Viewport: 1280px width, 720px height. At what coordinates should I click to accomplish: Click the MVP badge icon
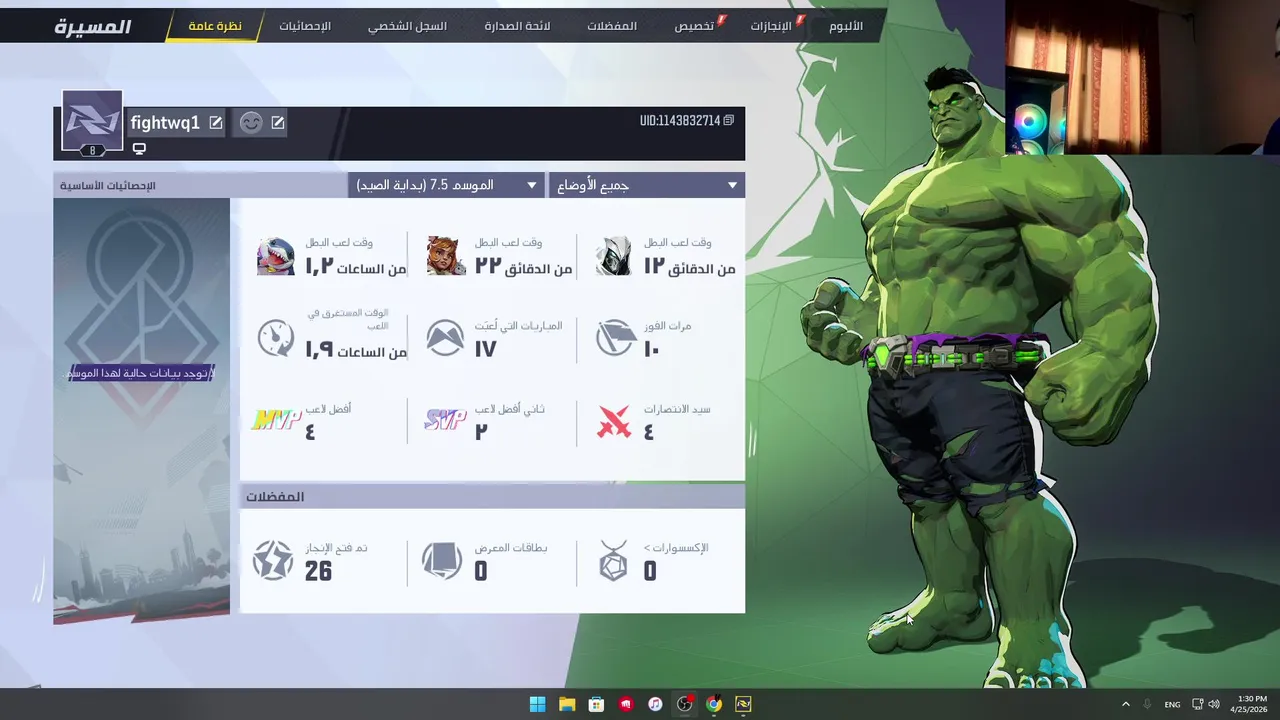point(276,421)
